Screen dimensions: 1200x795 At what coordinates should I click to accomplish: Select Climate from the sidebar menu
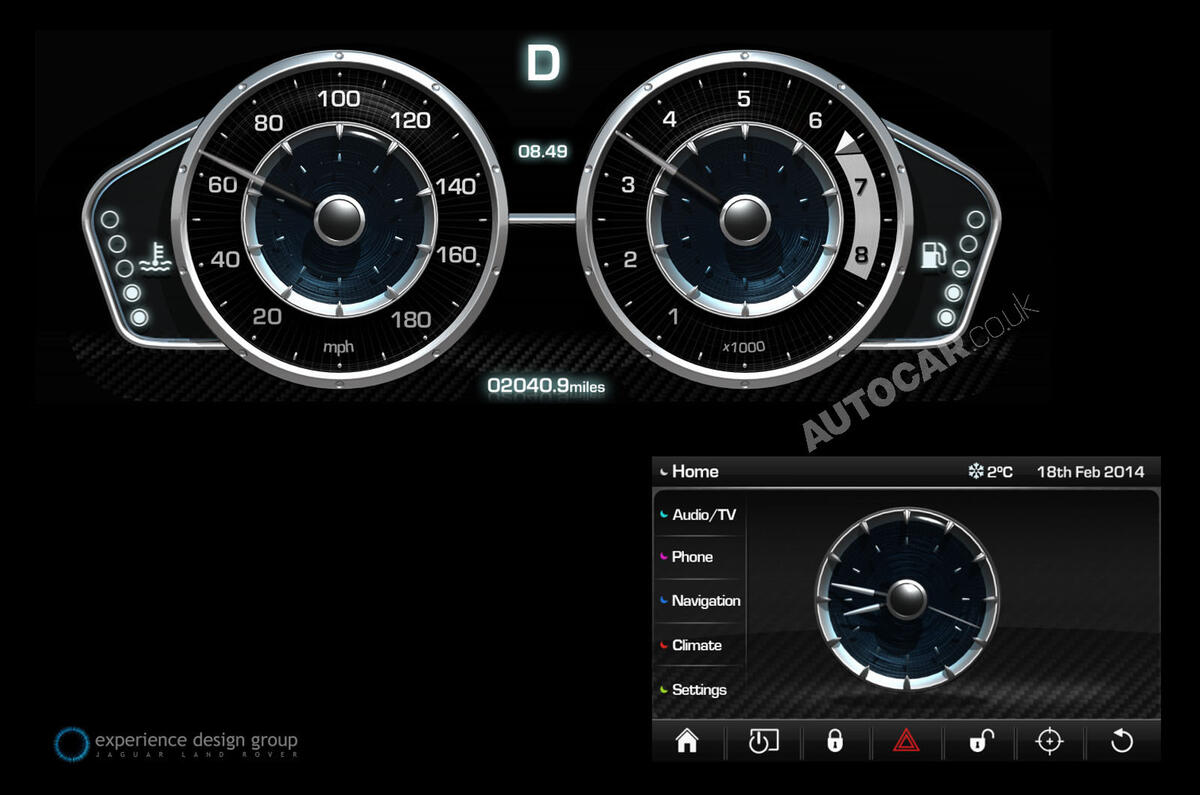pyautogui.click(x=697, y=646)
